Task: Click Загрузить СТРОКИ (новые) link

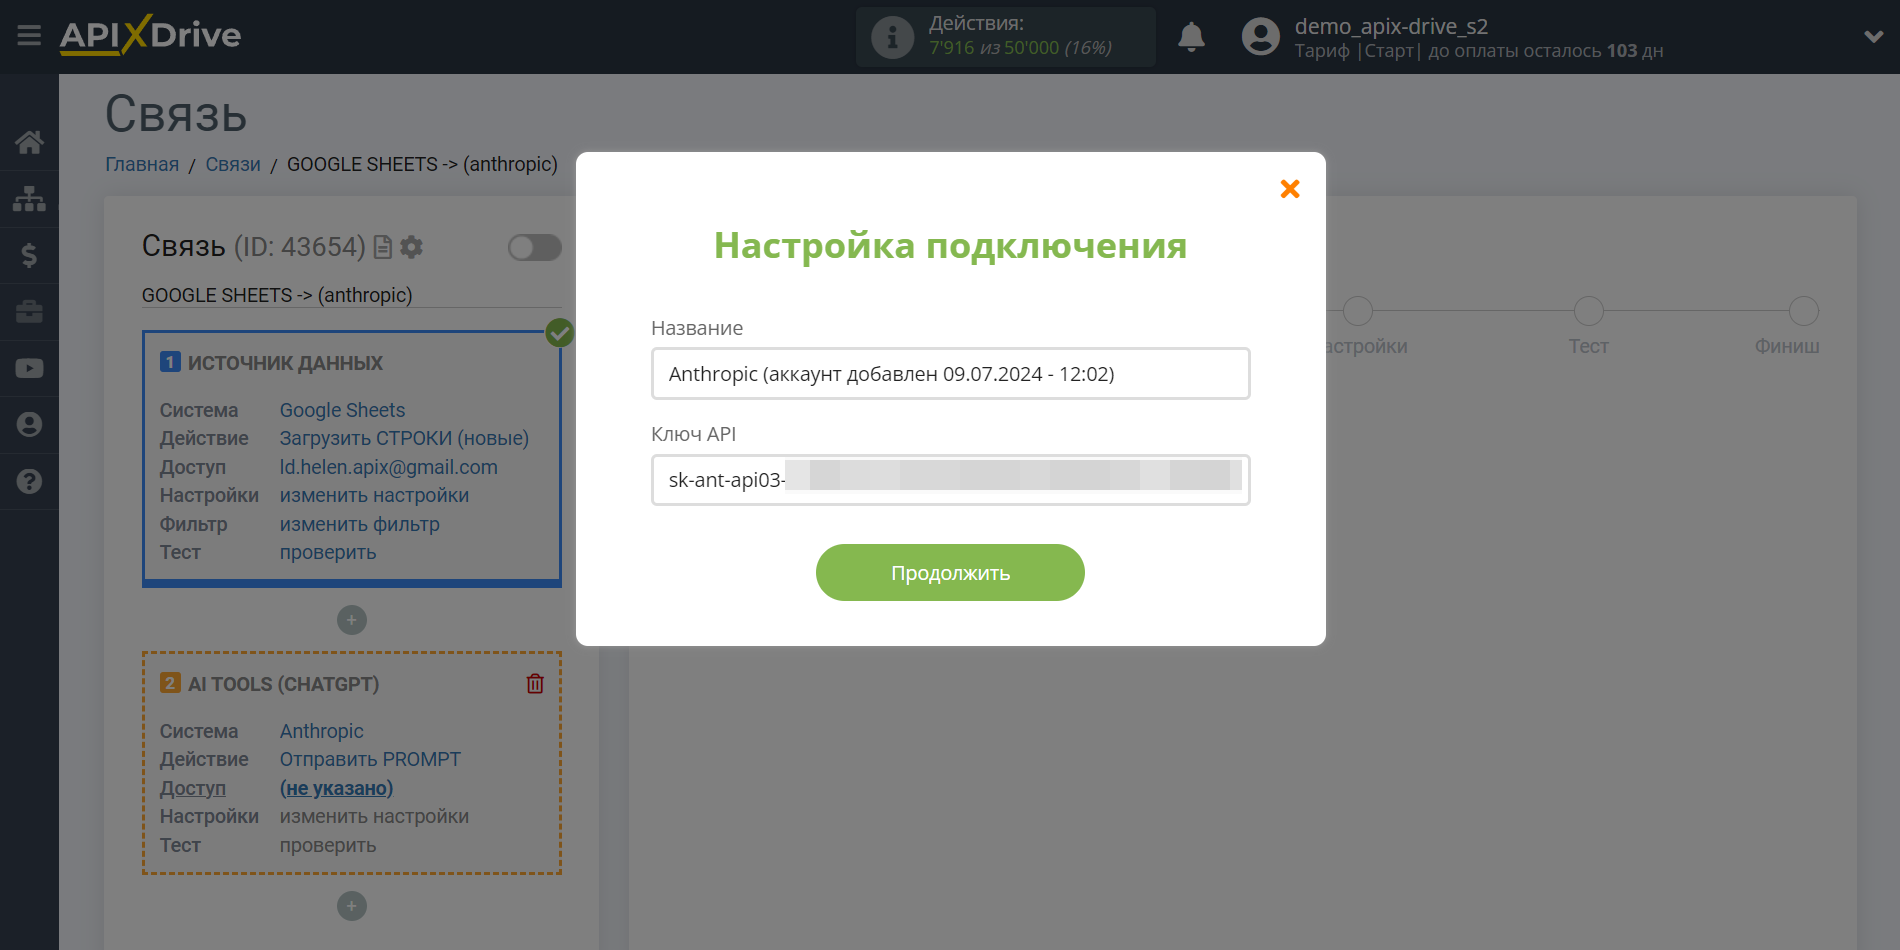Action: tap(404, 438)
